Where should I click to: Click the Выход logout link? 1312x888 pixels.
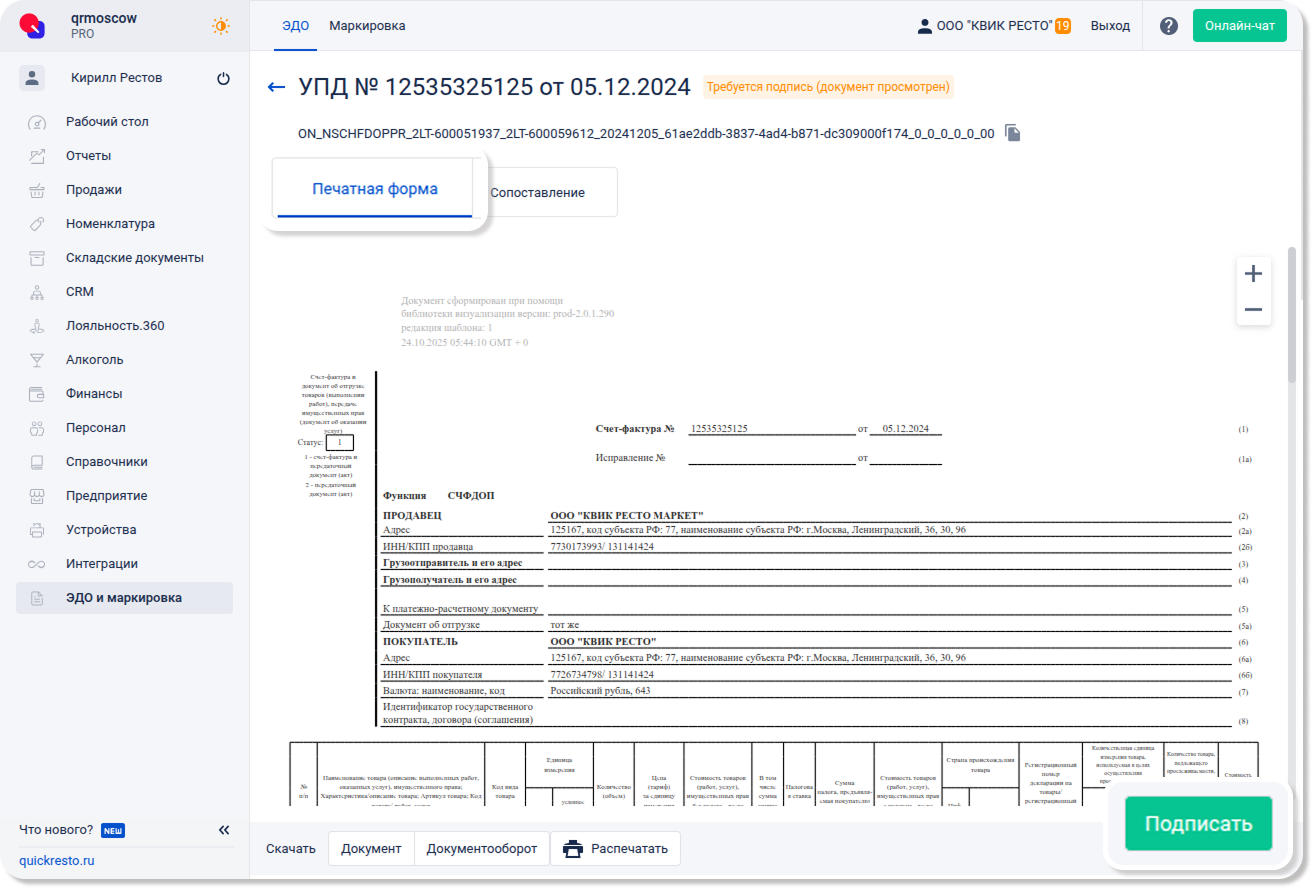(1110, 26)
